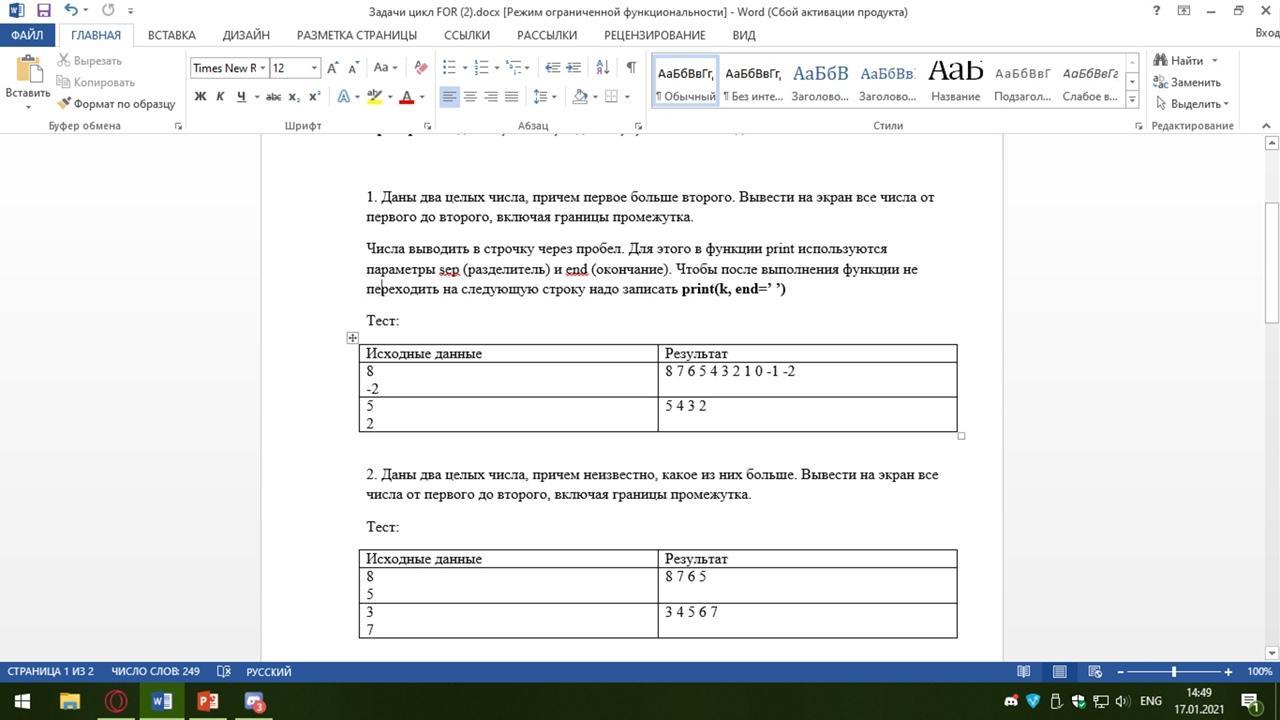This screenshot has height=720, width=1280.
Task: Collapse the ribbon with the arrow
Action: coord(1267,126)
